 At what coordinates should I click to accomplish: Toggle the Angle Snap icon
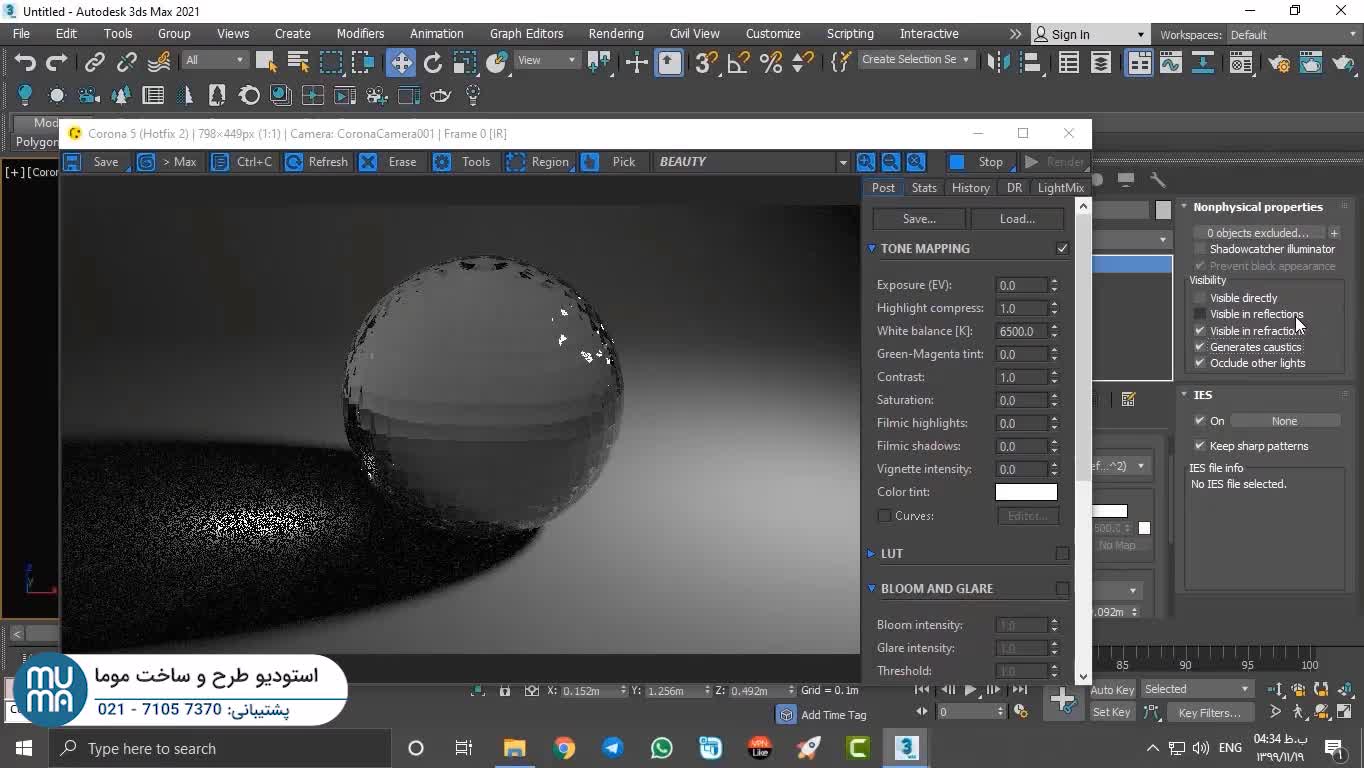[738, 63]
